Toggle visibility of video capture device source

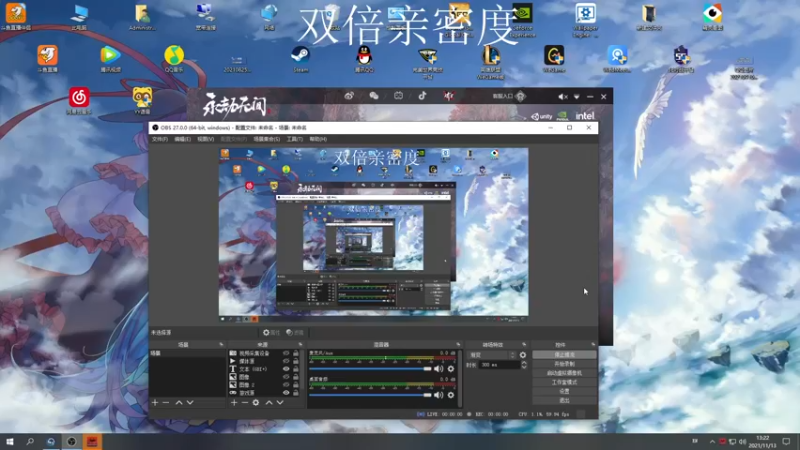(x=286, y=353)
